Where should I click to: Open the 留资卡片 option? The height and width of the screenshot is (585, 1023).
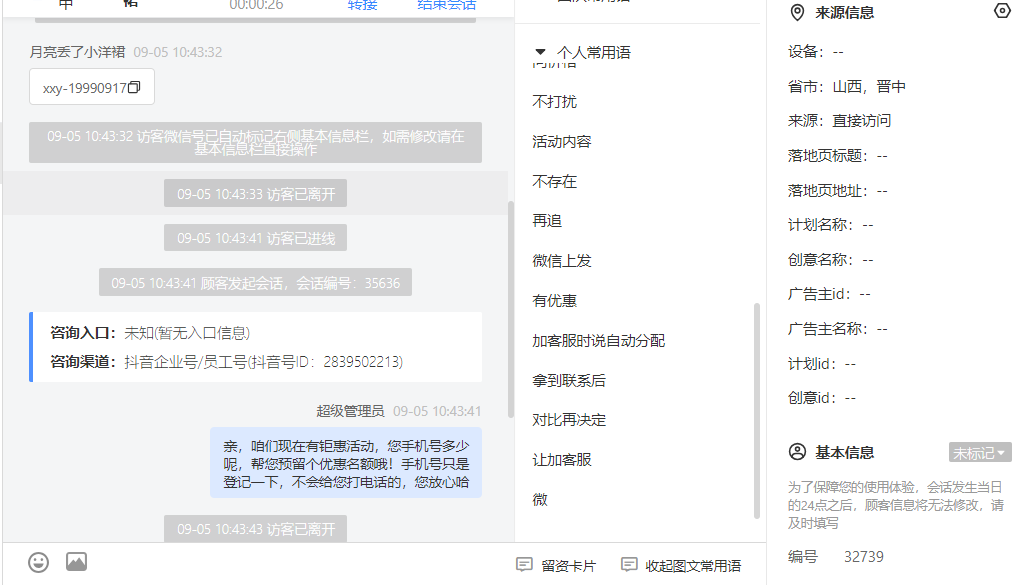[x=568, y=565]
